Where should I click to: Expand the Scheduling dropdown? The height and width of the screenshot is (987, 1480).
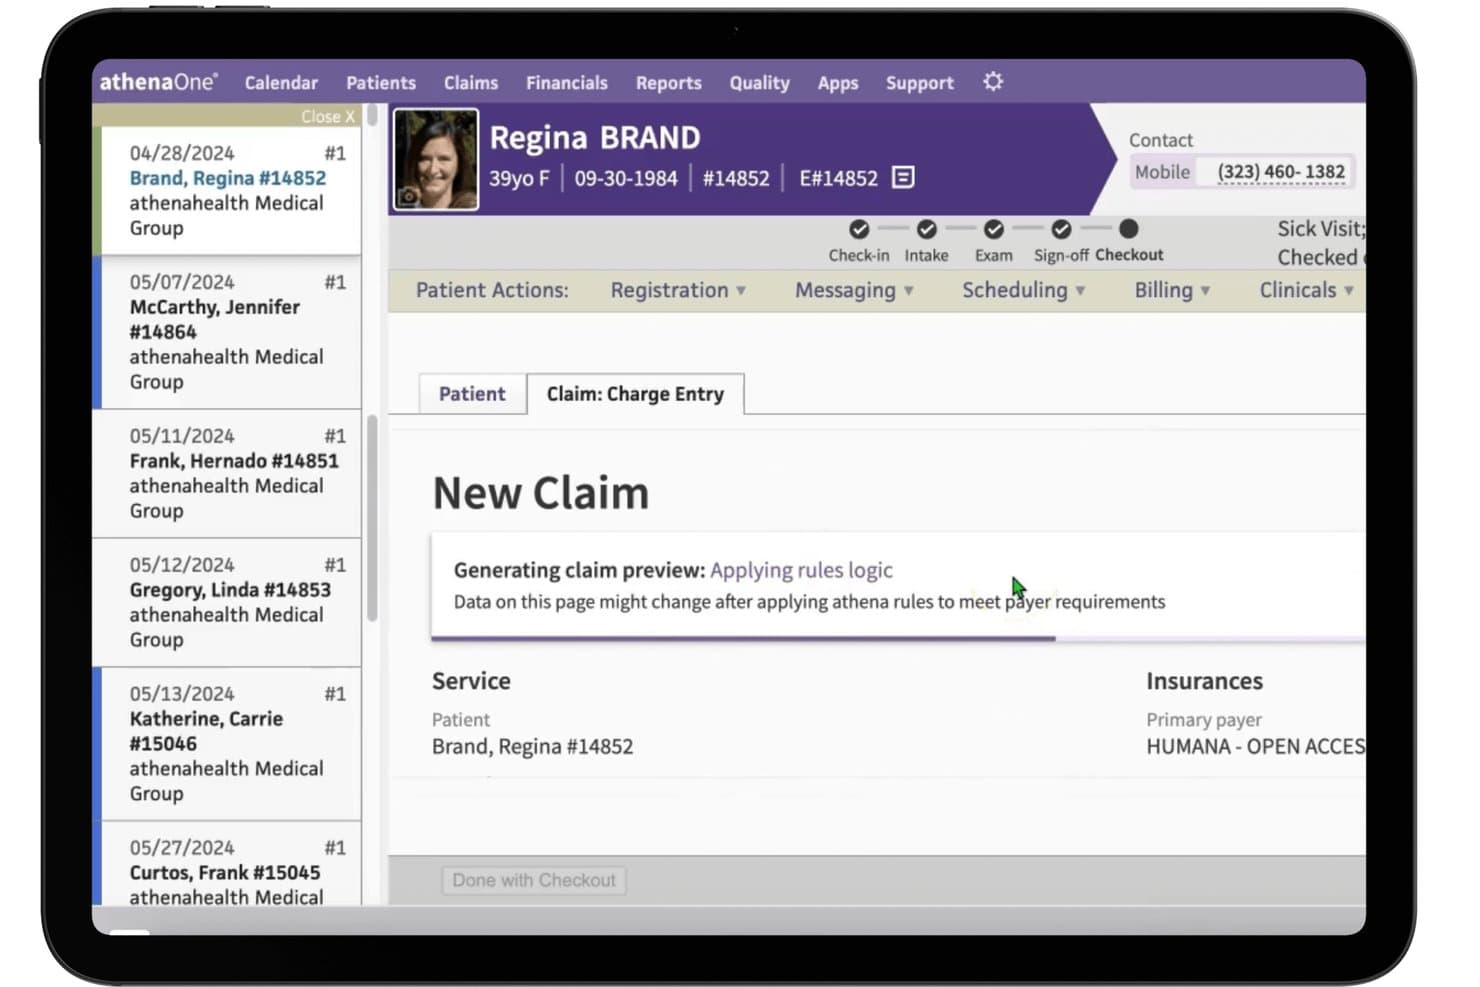coord(1023,290)
